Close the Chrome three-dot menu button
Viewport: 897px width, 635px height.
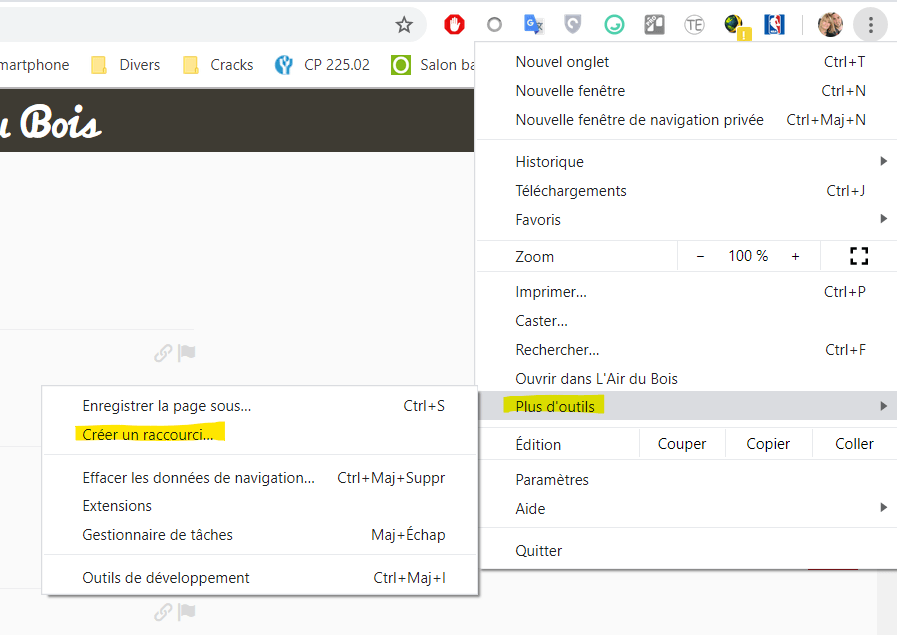871,25
